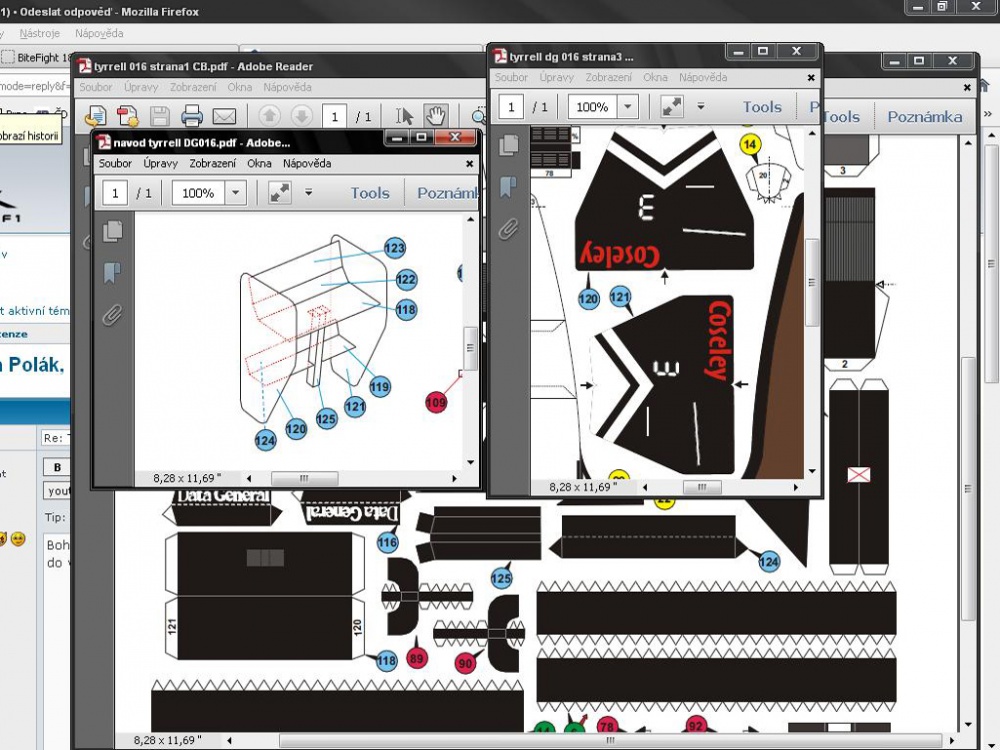The height and width of the screenshot is (750, 1000).
Task: Click horizontal scrollbar thumb in strana3 window
Action: pos(702,487)
